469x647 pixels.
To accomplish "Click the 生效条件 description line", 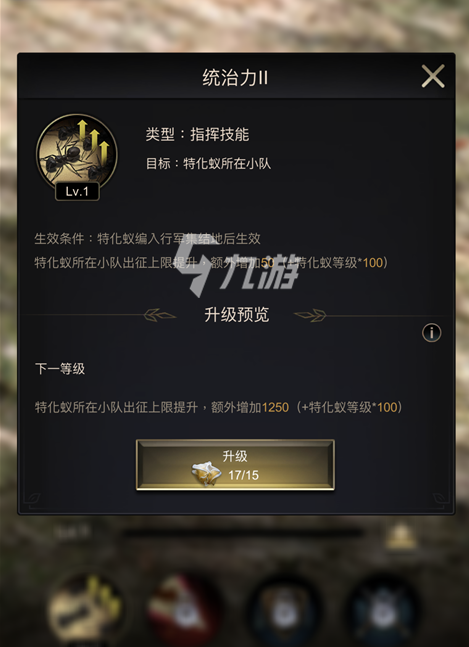I will point(147,238).
